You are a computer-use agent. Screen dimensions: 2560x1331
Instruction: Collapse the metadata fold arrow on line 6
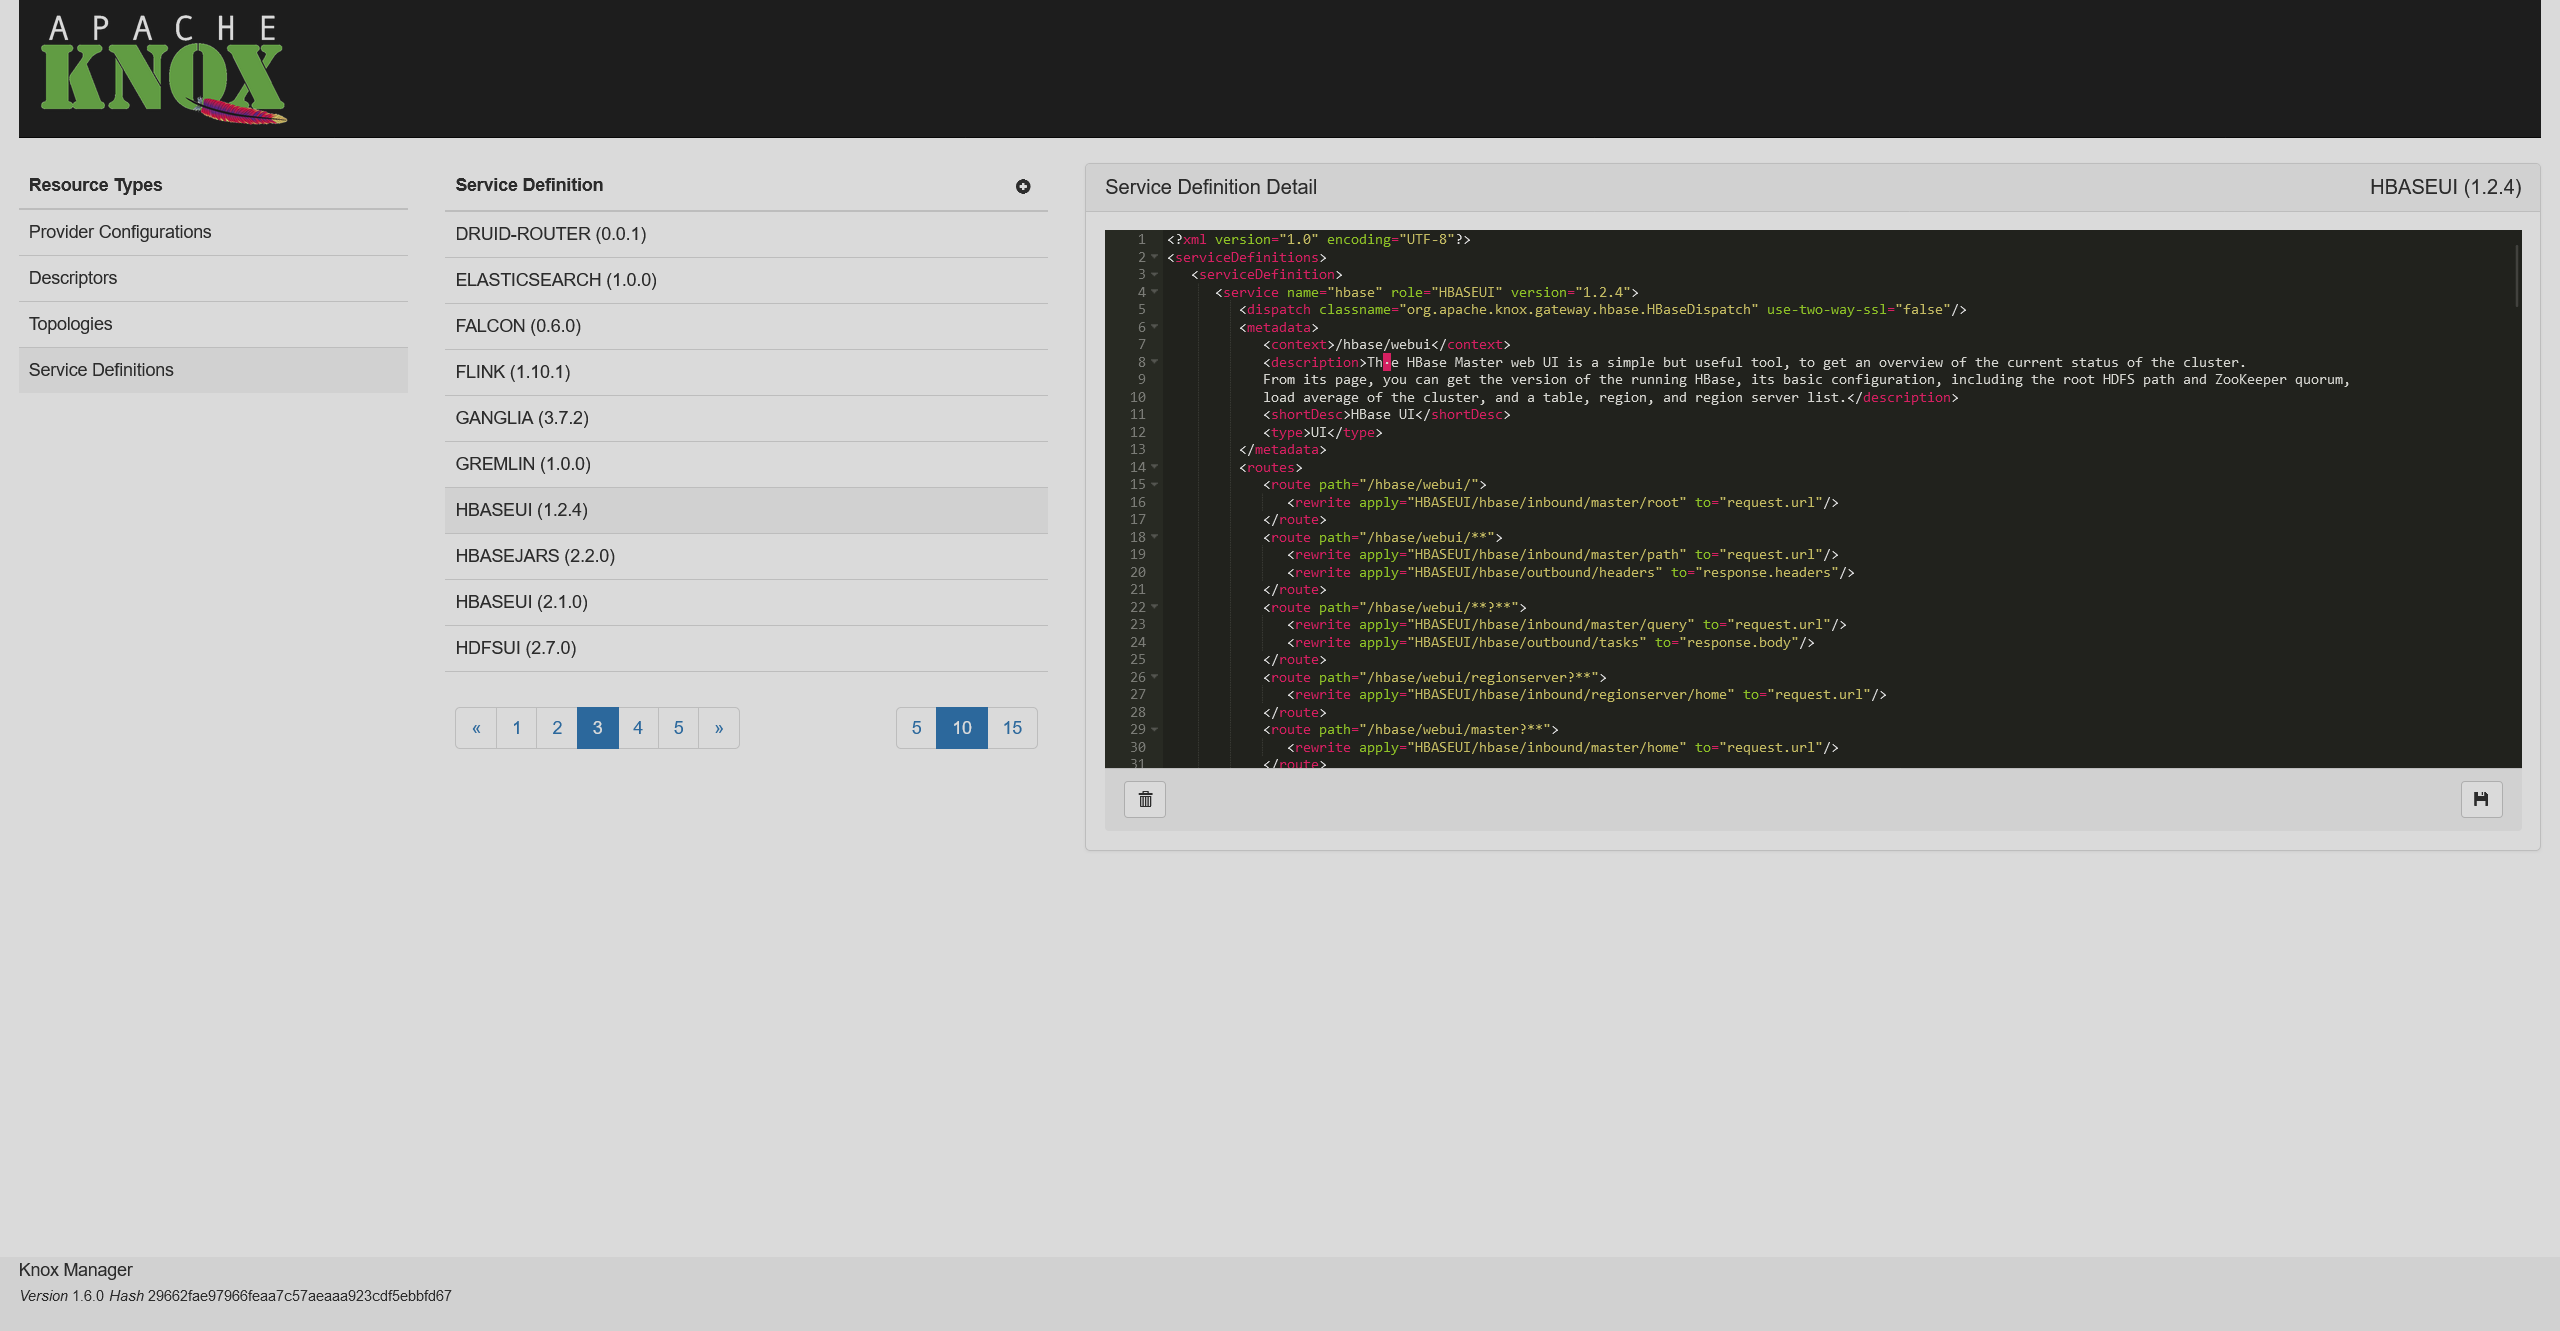[x=1155, y=327]
